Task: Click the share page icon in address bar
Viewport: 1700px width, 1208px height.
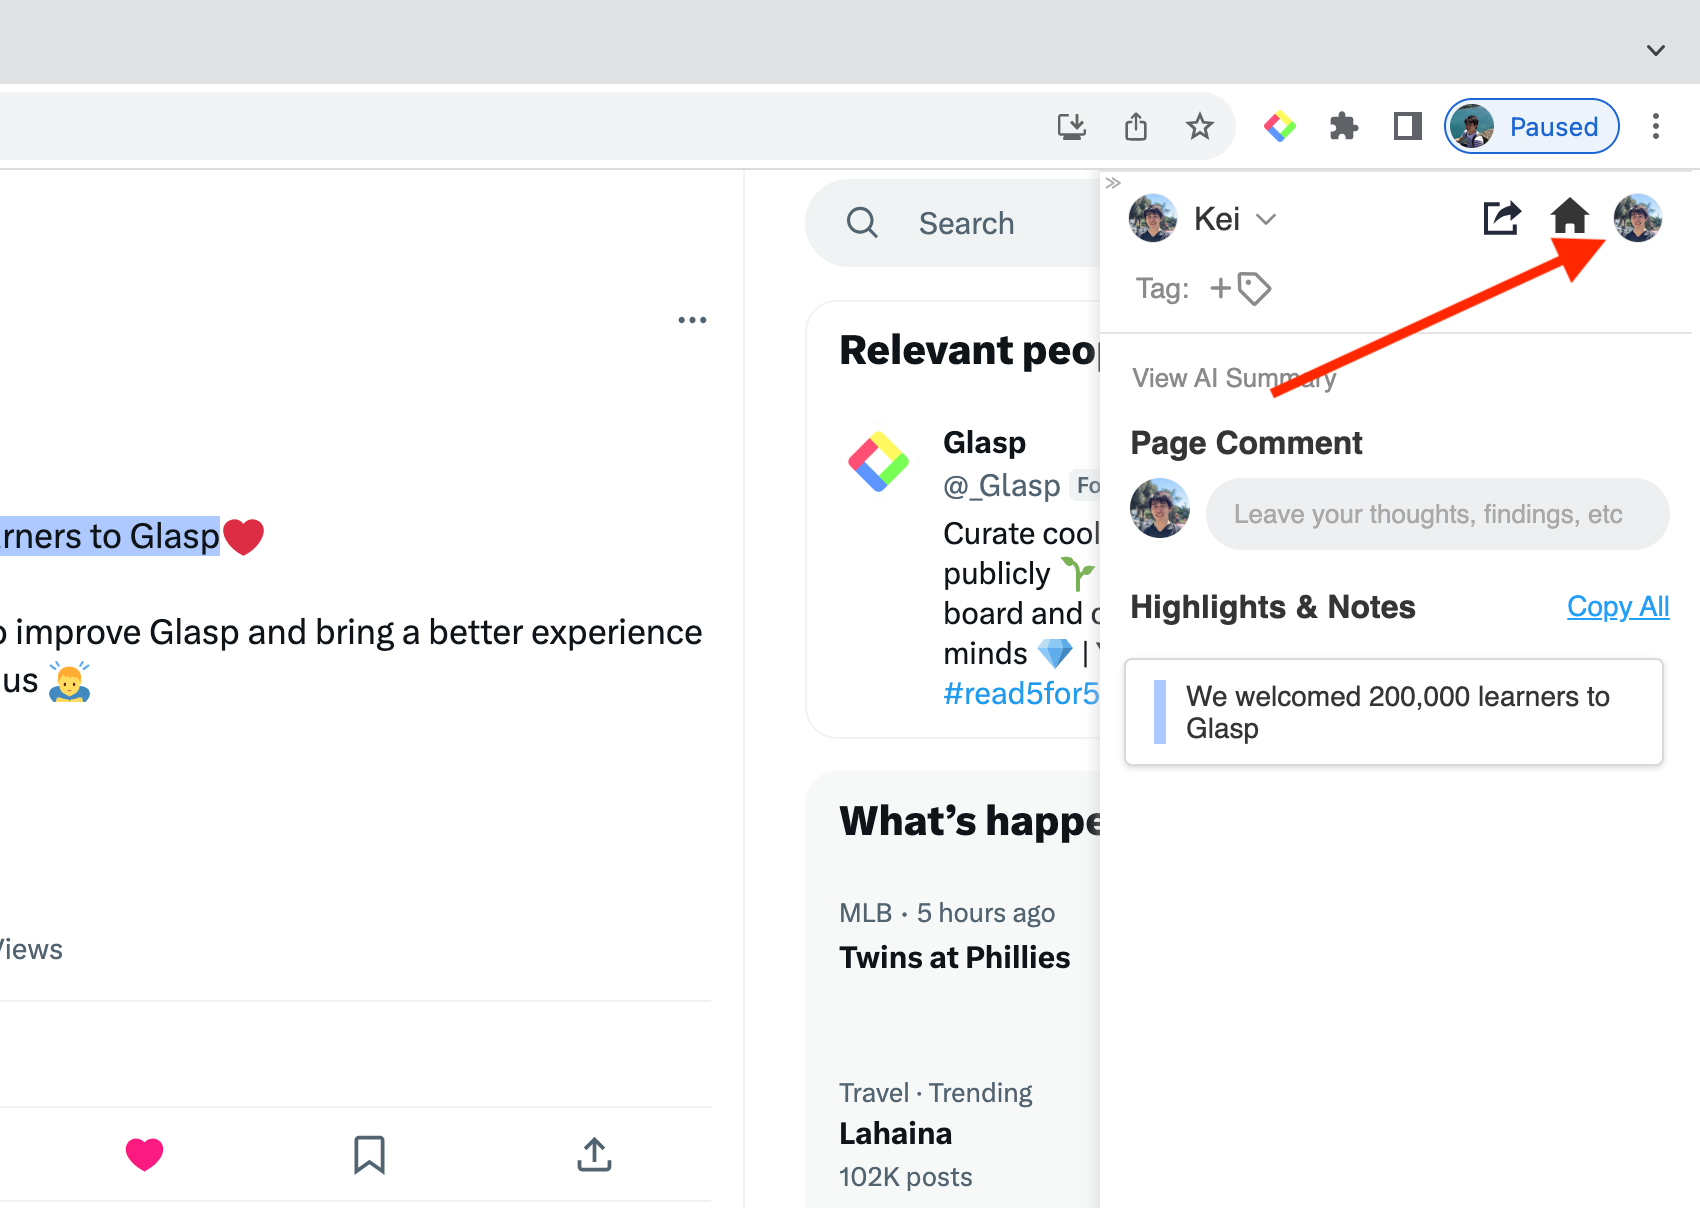Action: (1136, 127)
